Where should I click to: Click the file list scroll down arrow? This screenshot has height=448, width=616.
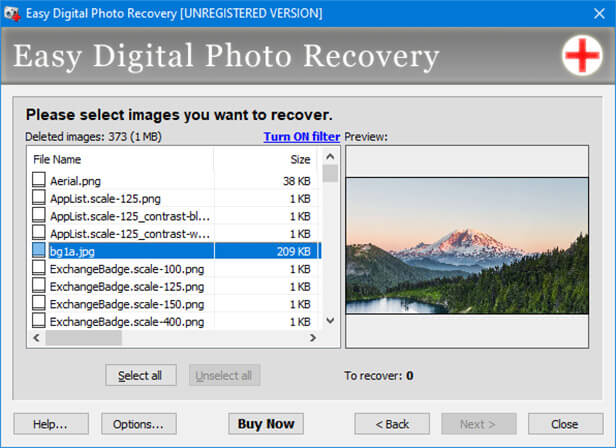pos(330,321)
